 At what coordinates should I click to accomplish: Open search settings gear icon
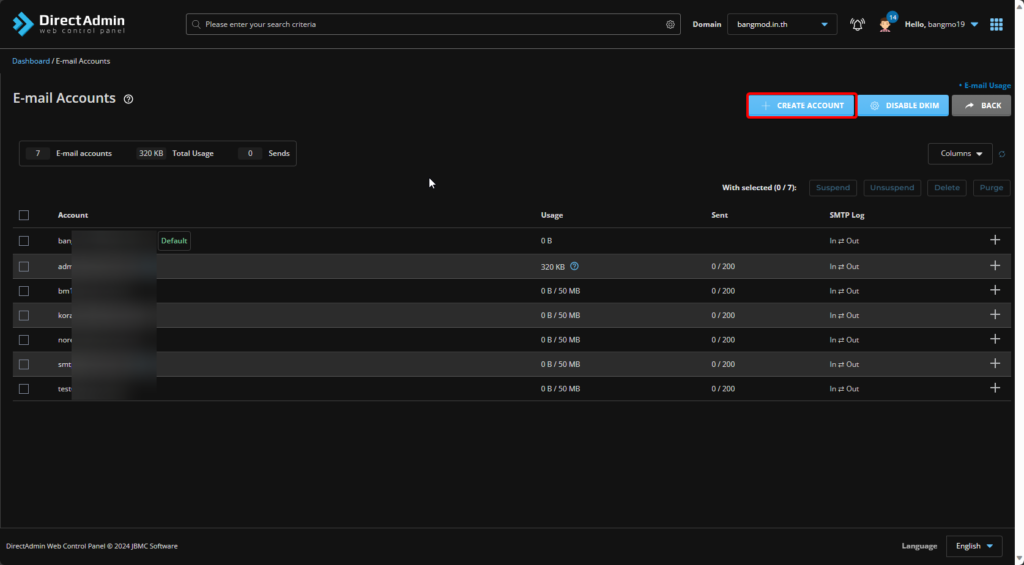(x=670, y=24)
